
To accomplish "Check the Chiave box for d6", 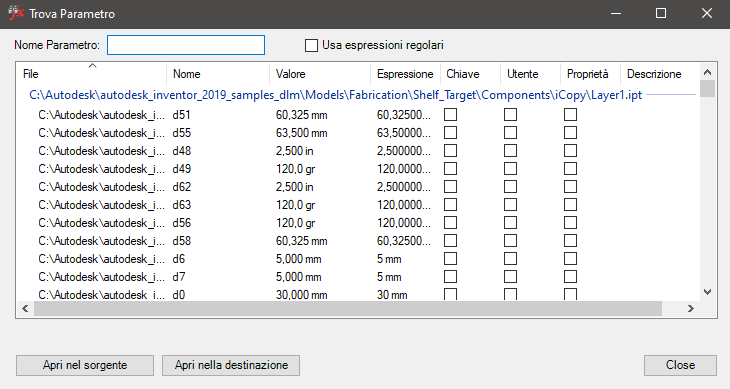I will click(x=450, y=259).
